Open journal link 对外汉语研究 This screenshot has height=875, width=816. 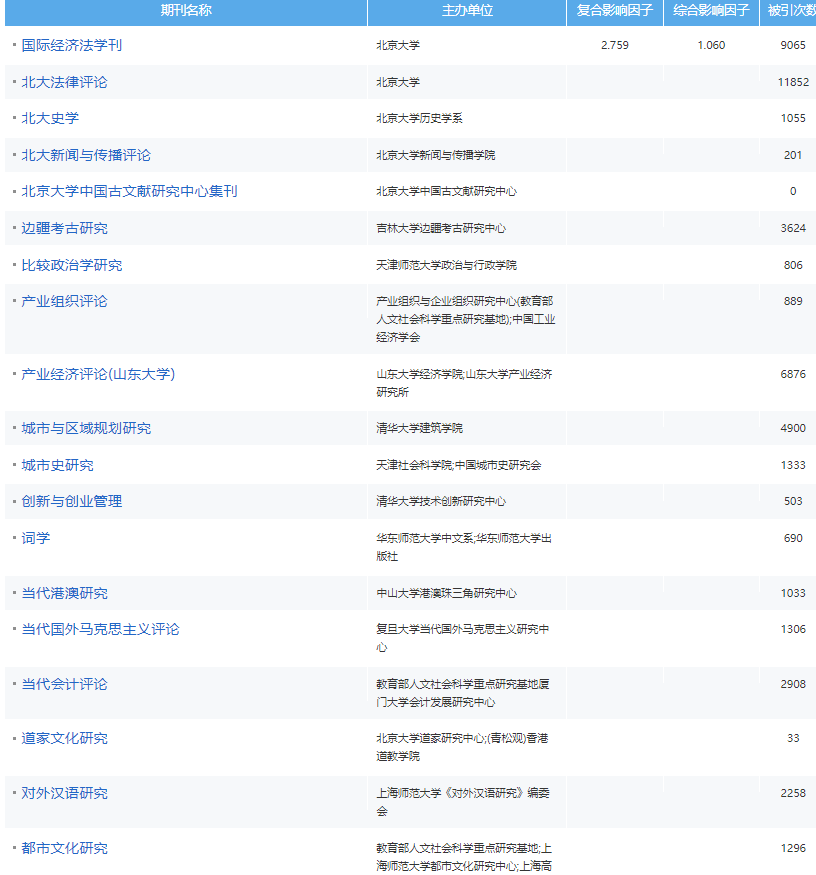(64, 793)
